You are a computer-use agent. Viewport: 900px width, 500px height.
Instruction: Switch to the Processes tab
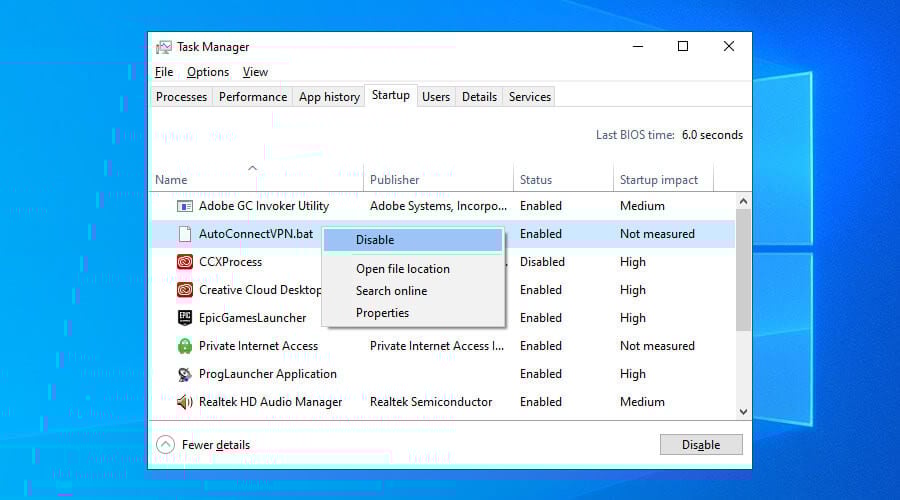(181, 97)
